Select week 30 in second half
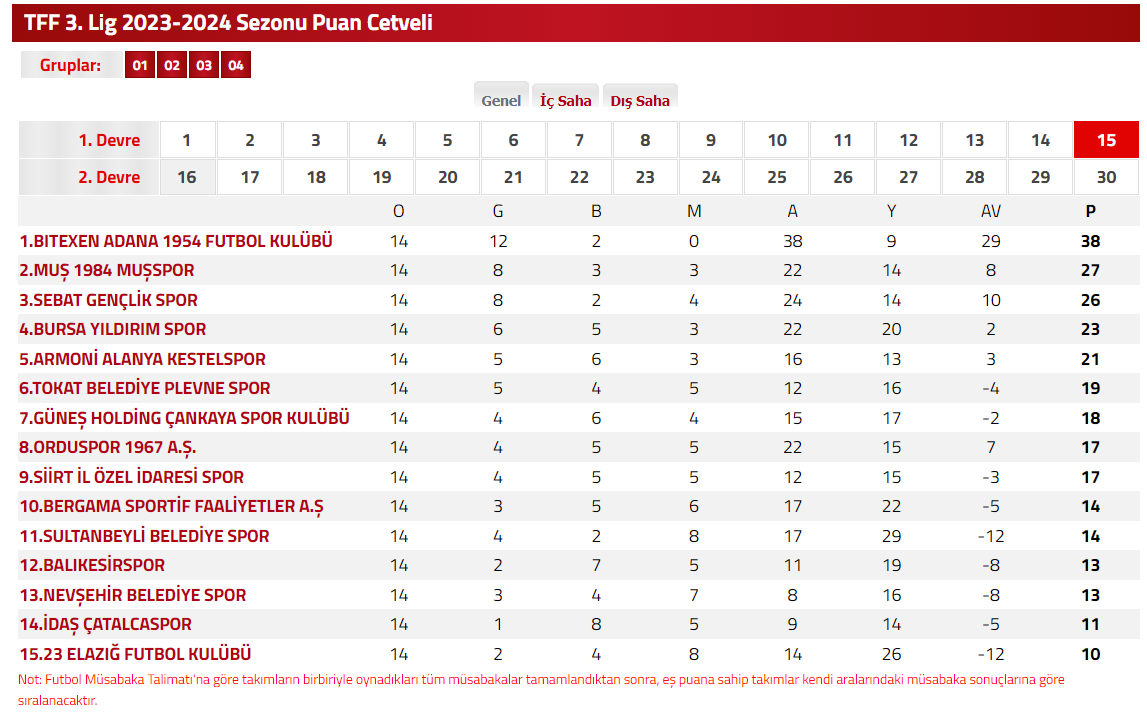Viewport: 1147px width, 725px height. pos(1106,177)
